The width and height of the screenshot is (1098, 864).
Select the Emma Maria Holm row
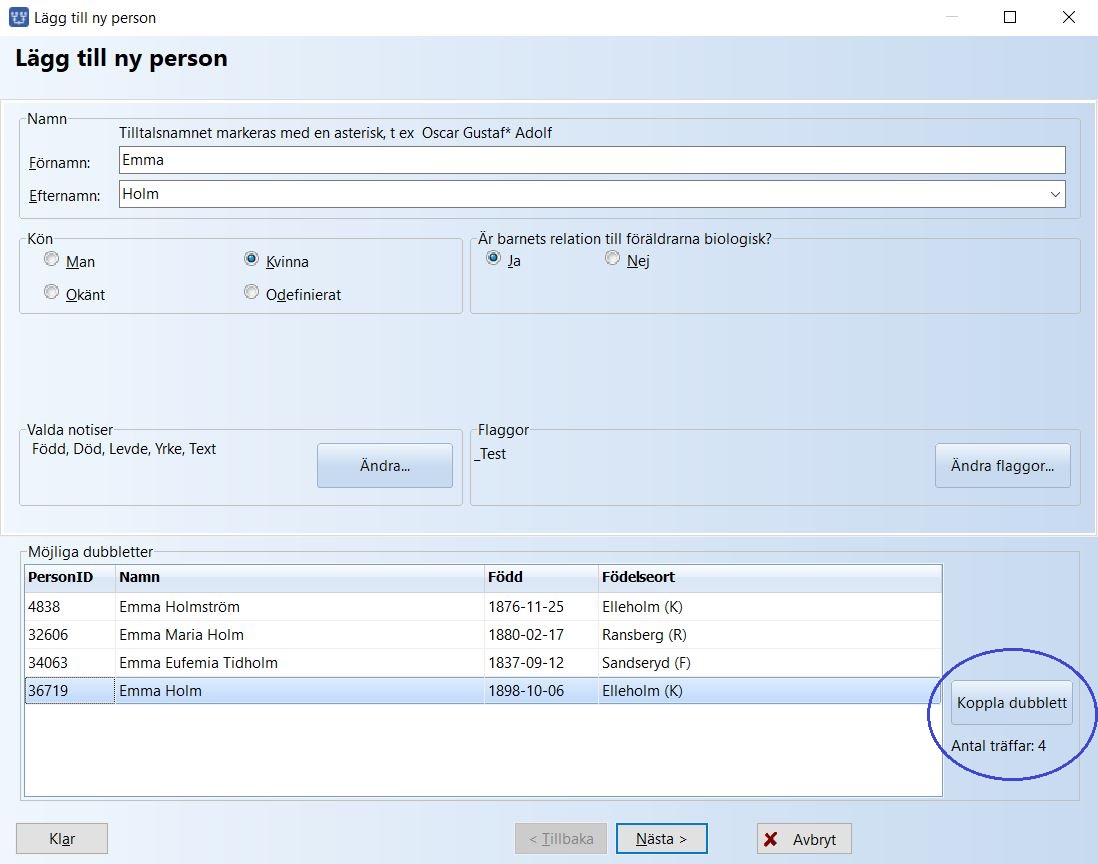pos(483,635)
